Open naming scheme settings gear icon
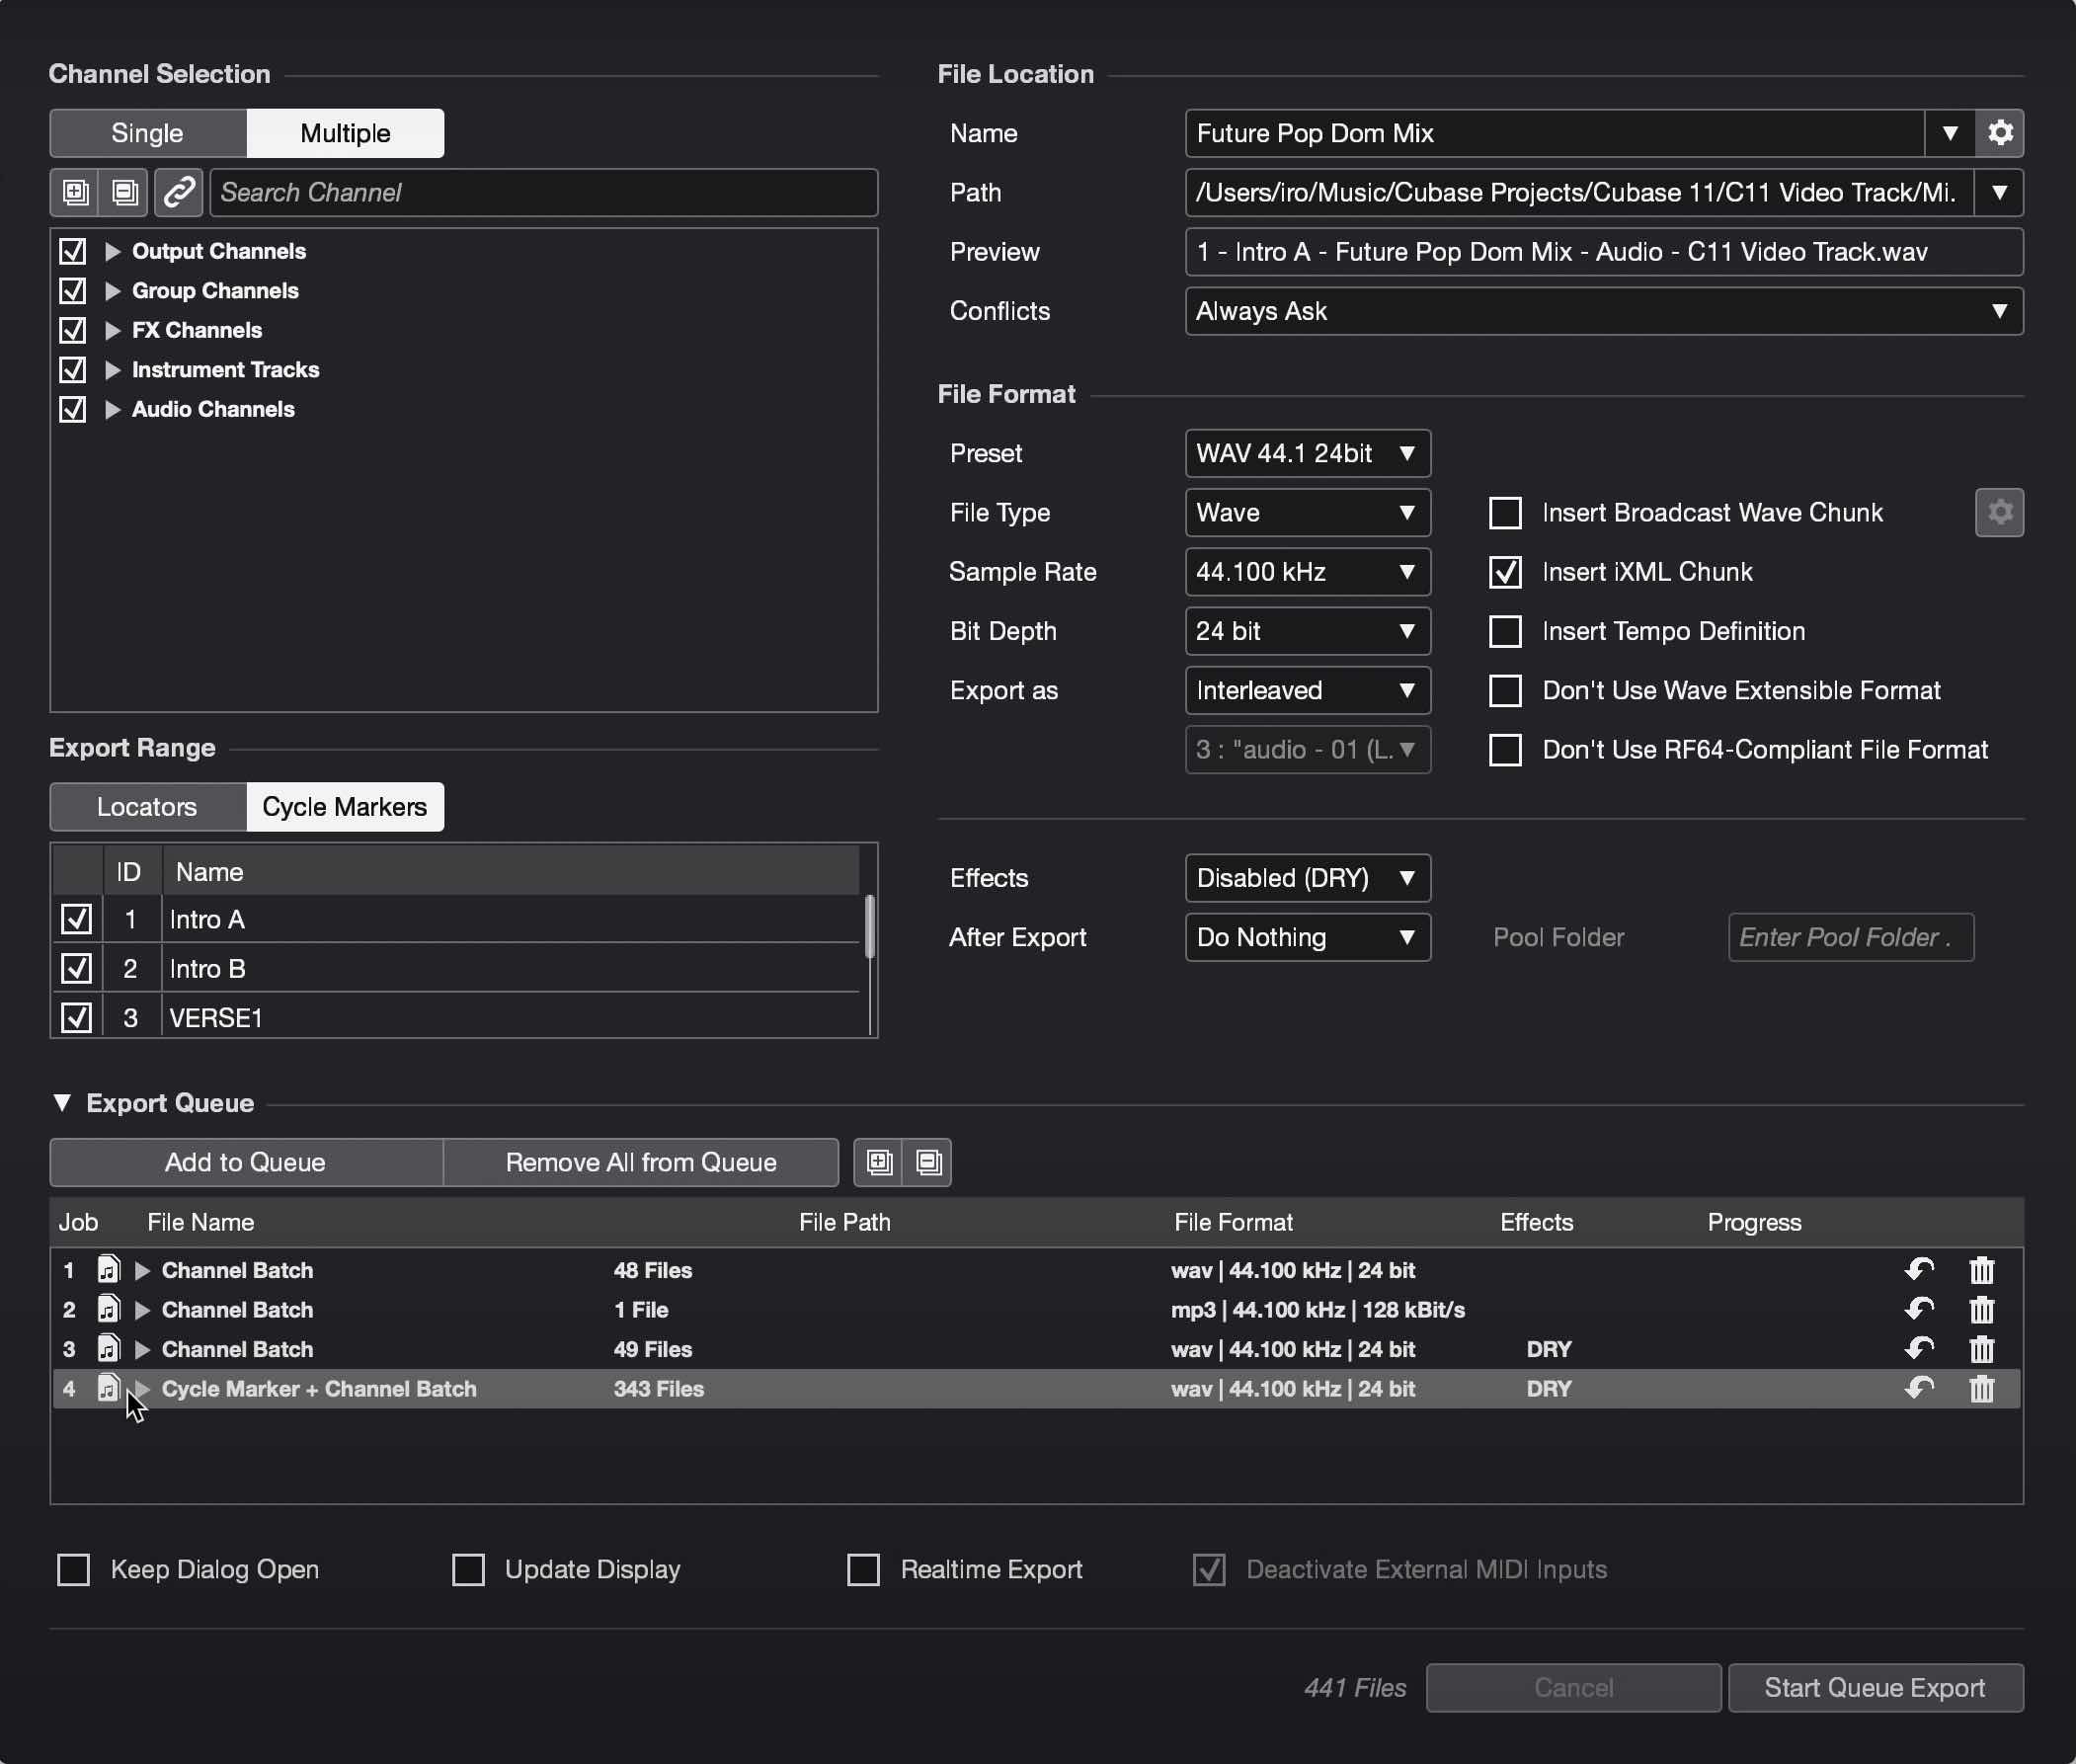The image size is (2076, 1764). point(2000,133)
